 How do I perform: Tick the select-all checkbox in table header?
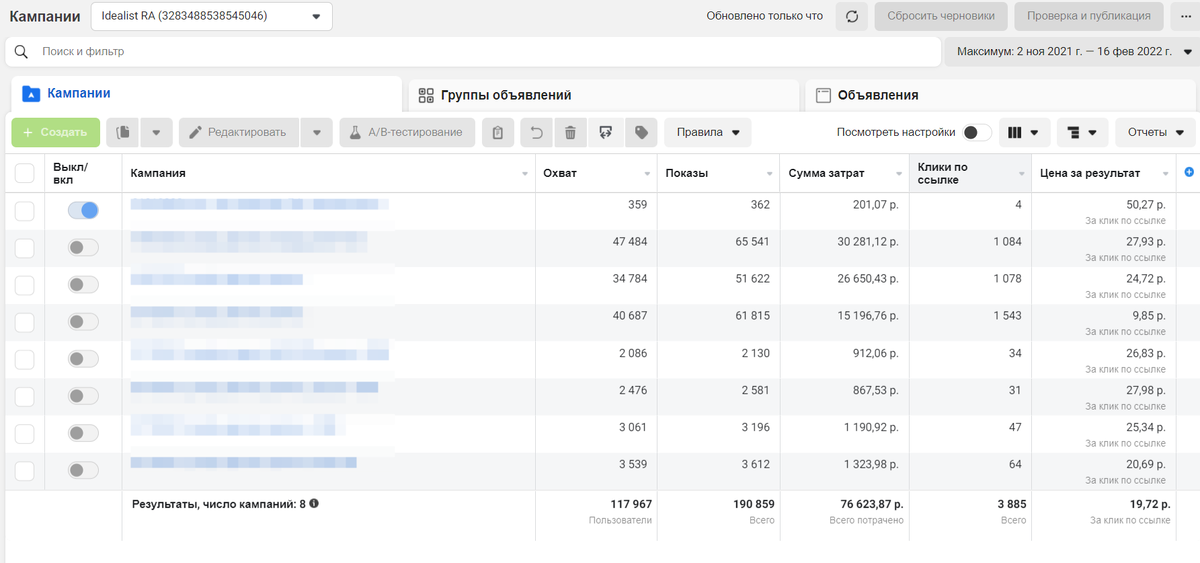click(x=25, y=173)
